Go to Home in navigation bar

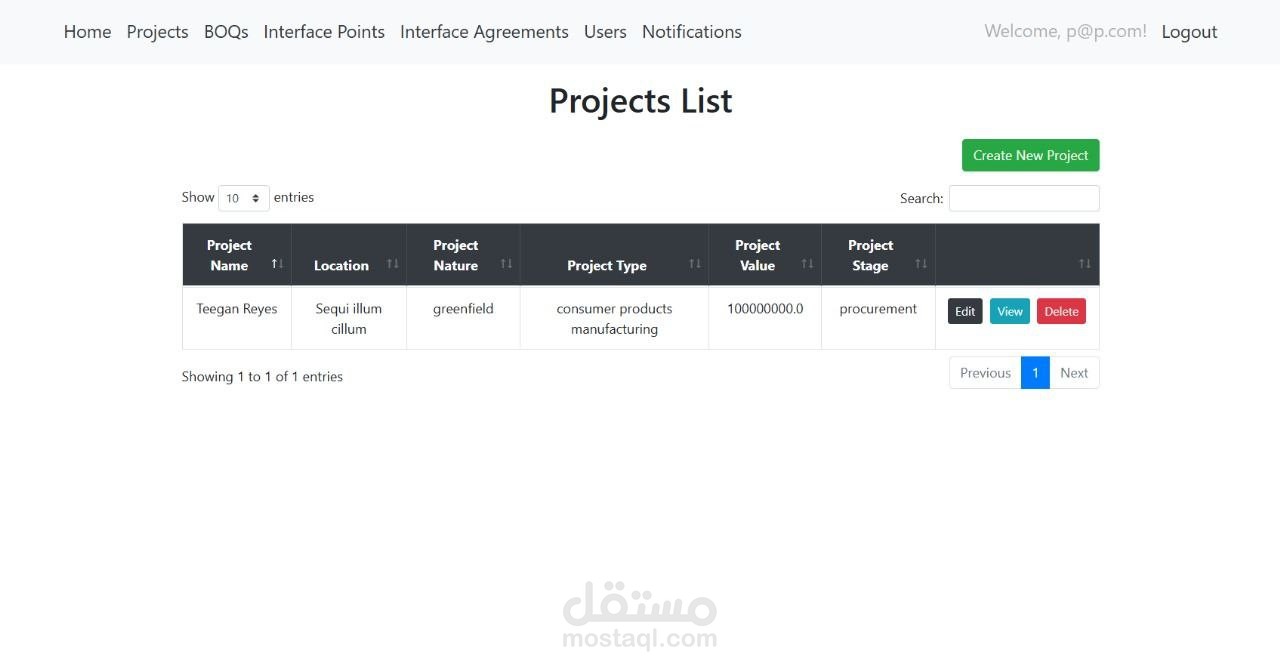pyautogui.click(x=87, y=32)
